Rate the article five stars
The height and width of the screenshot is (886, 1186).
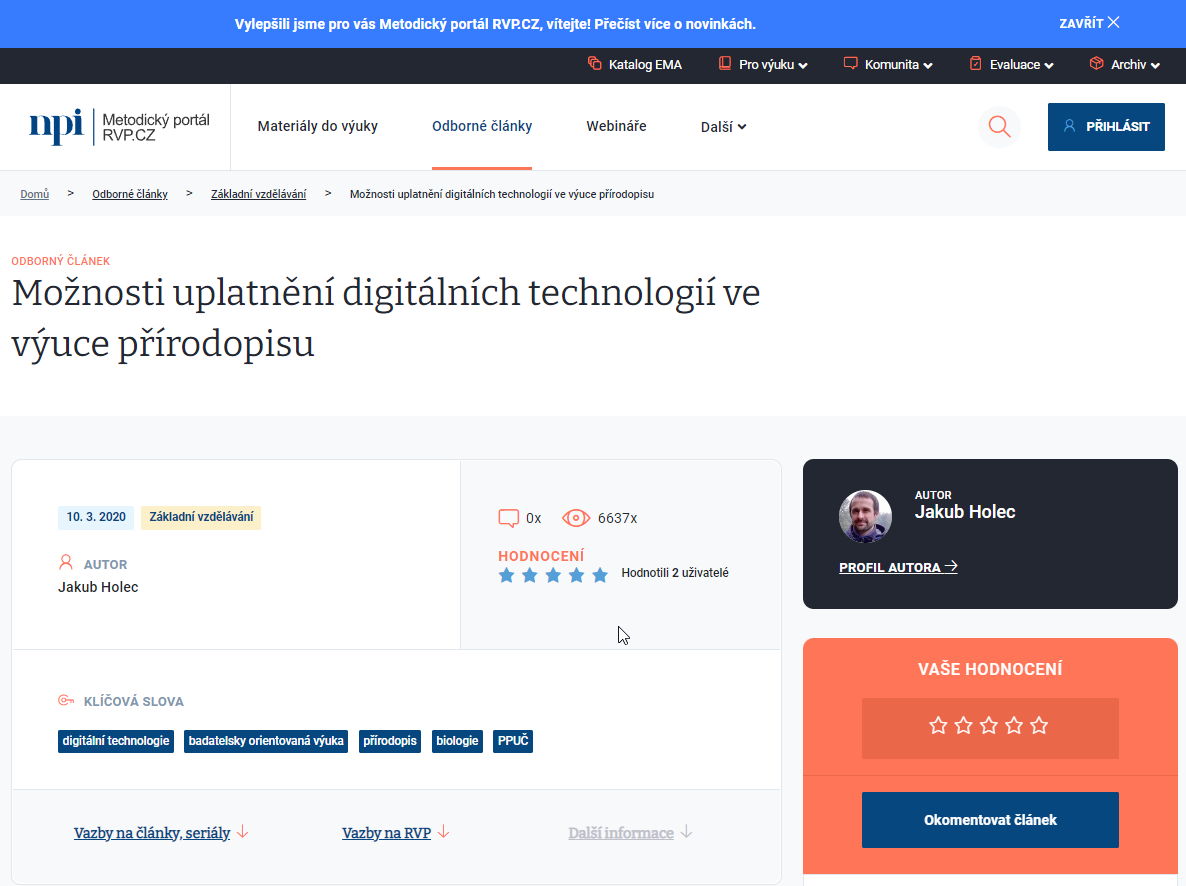1039,726
